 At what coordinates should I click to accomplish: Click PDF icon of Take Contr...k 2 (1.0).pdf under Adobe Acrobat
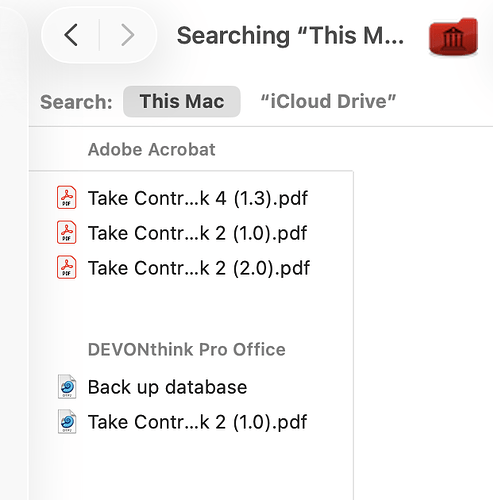pyautogui.click(x=67, y=232)
